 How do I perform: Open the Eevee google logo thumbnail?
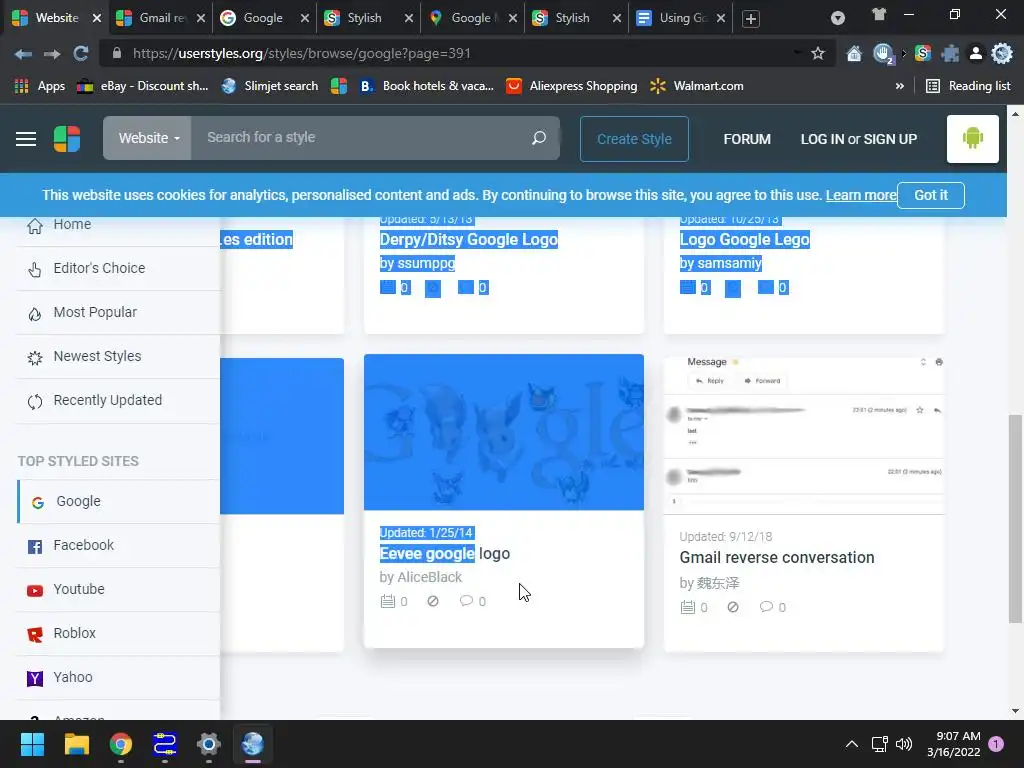coord(504,432)
